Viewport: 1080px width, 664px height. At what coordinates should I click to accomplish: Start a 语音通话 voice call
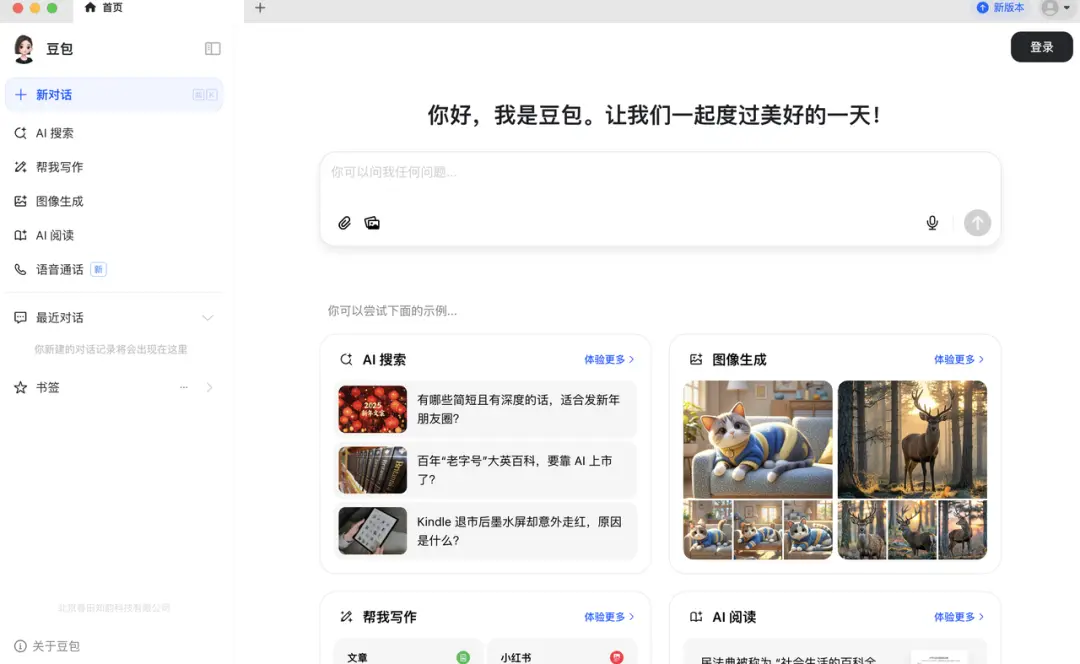click(58, 269)
